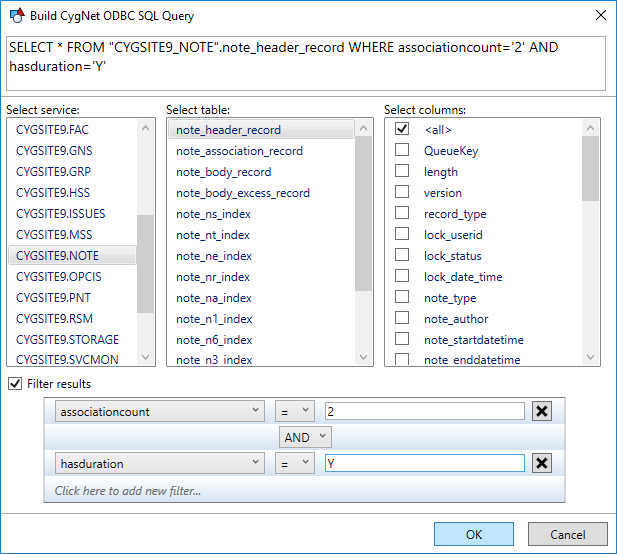
Task: Toggle the <all> columns checkbox
Action: (402, 129)
